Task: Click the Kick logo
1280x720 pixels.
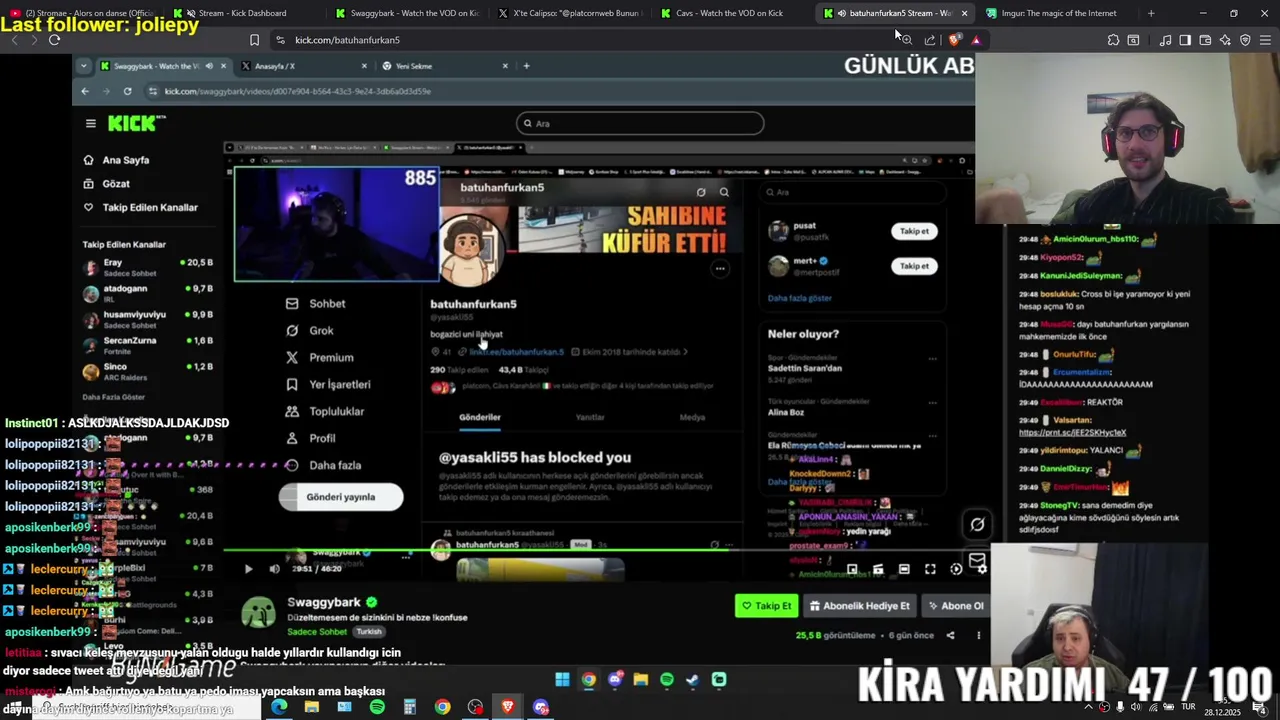Action: [x=136, y=123]
